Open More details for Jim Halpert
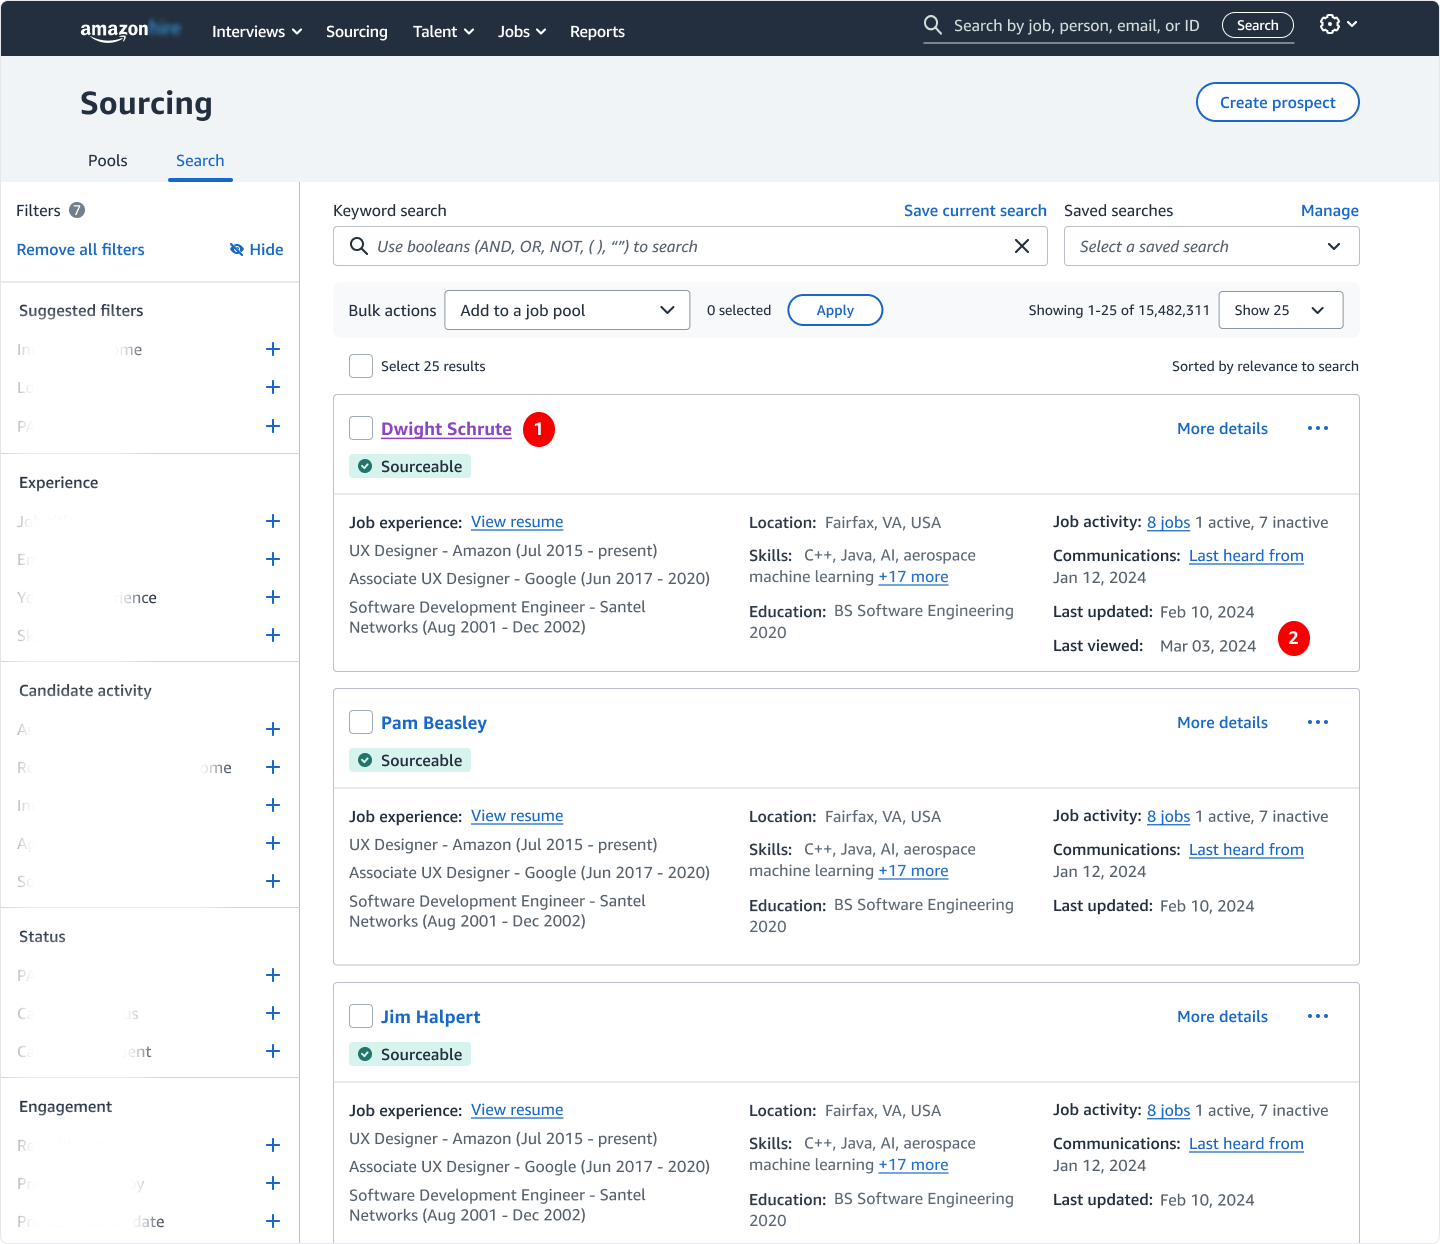Viewport: 1440px width, 1244px height. 1222,1016
